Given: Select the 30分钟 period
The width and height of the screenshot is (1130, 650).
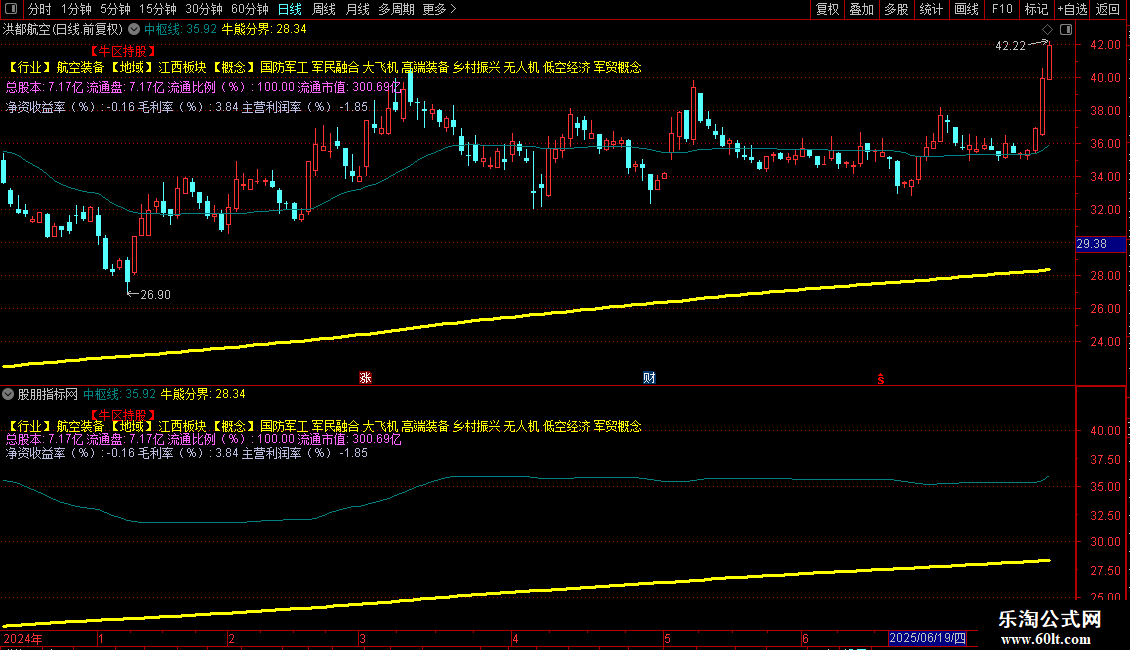Looking at the screenshot, I should (203, 9).
